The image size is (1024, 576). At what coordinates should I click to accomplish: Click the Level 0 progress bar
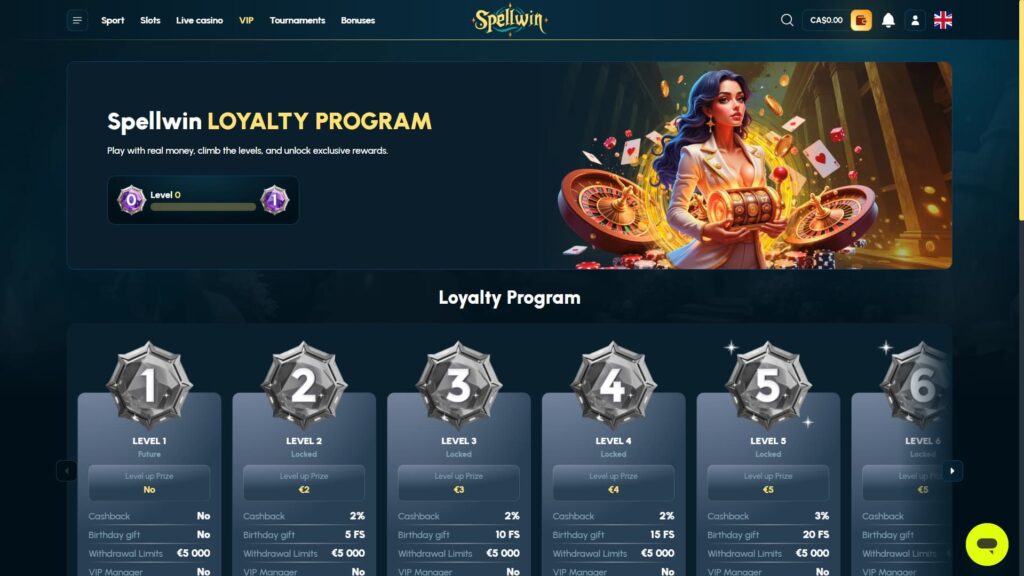coord(203,207)
